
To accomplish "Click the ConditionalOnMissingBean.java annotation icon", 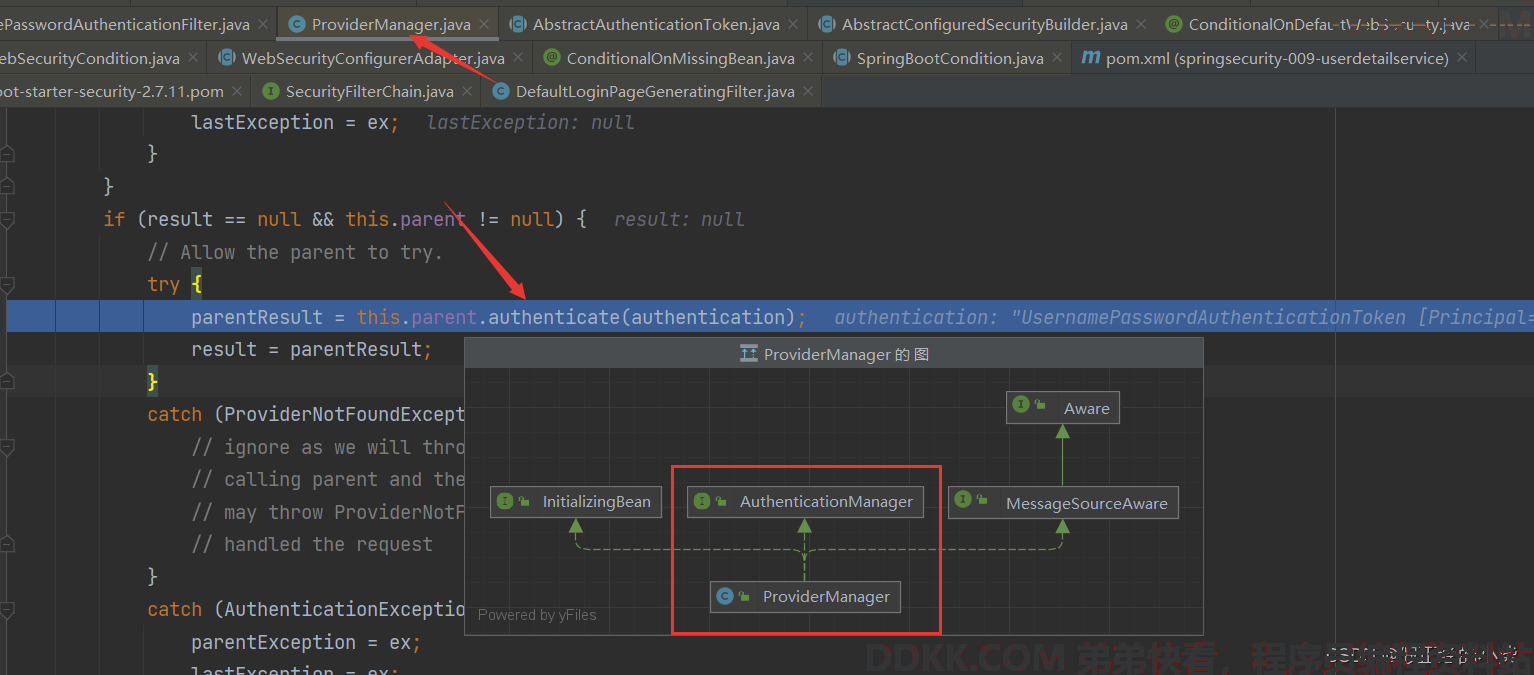I will click(551, 58).
